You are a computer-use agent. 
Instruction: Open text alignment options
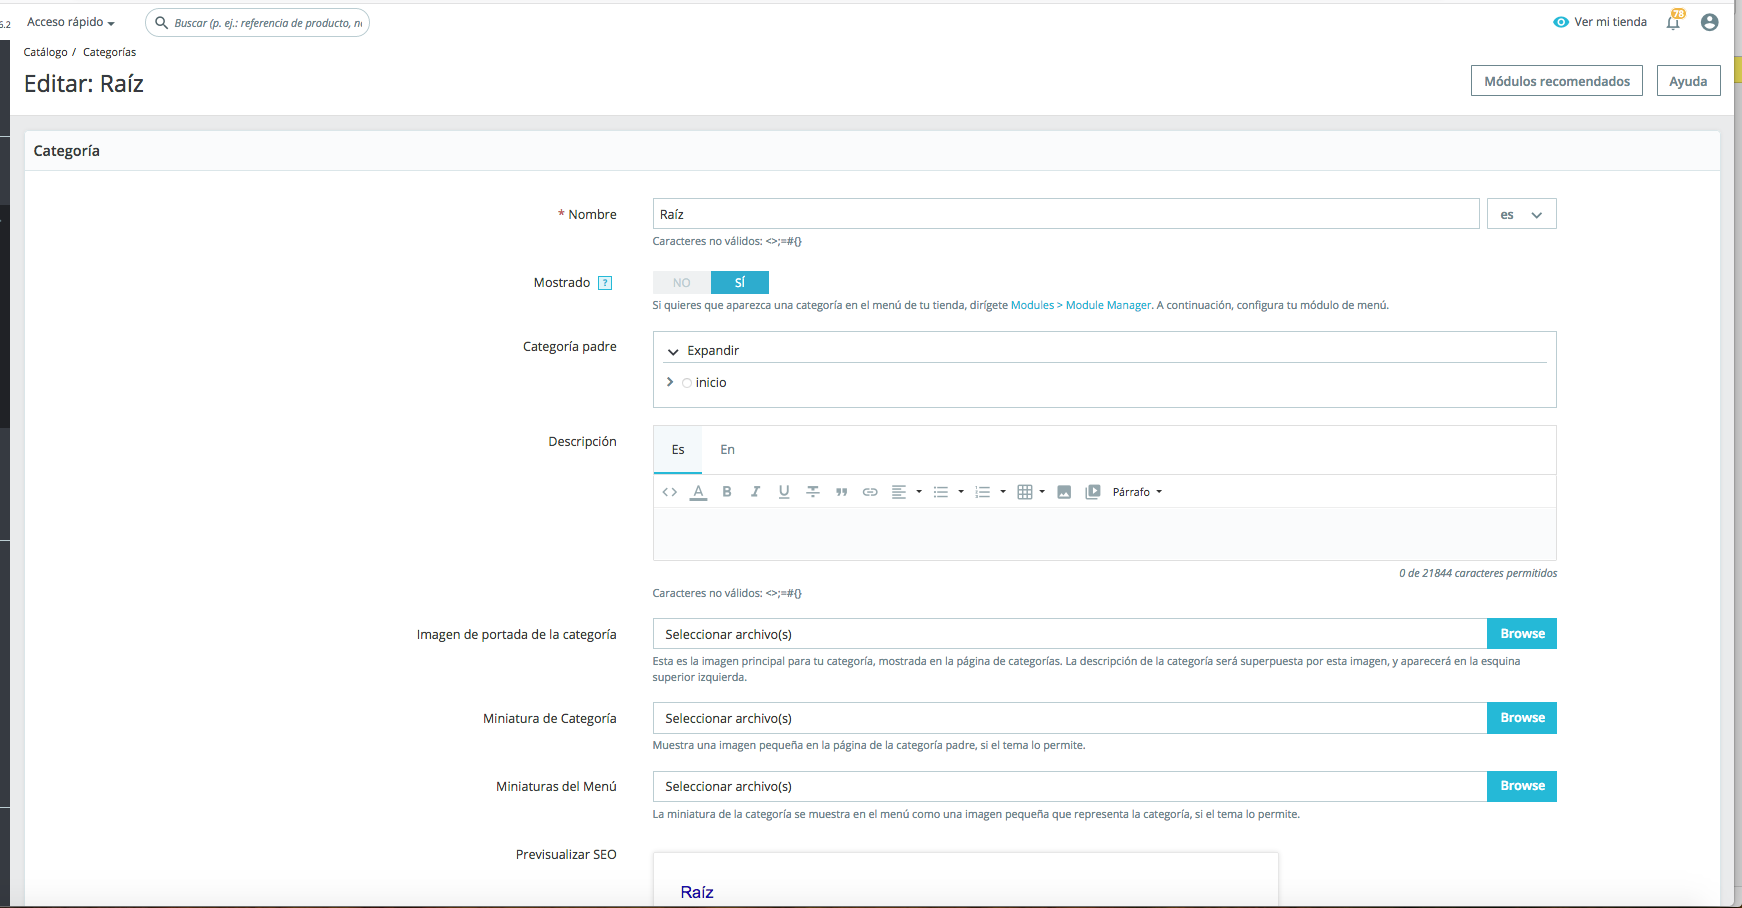tap(906, 492)
